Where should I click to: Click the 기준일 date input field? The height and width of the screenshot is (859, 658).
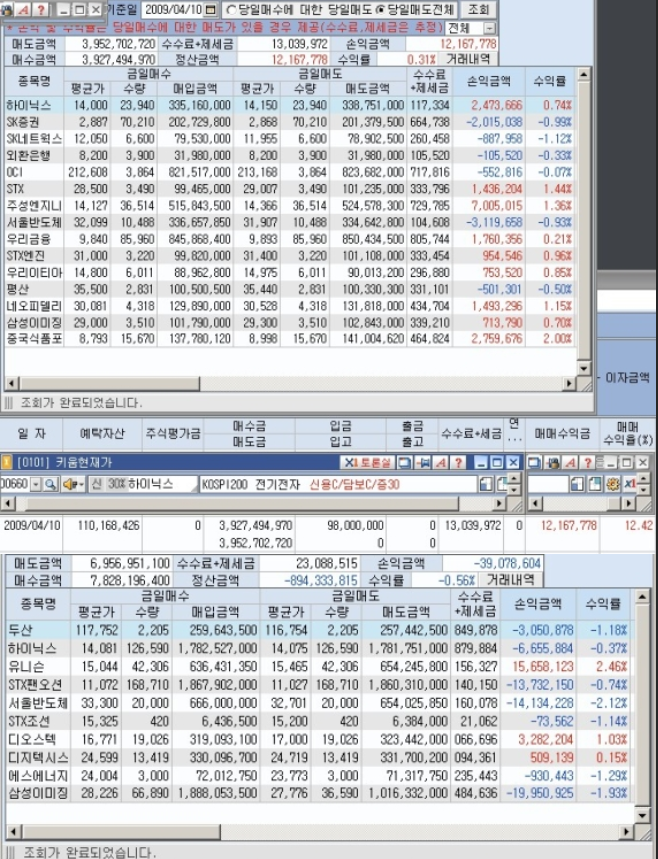pos(173,9)
